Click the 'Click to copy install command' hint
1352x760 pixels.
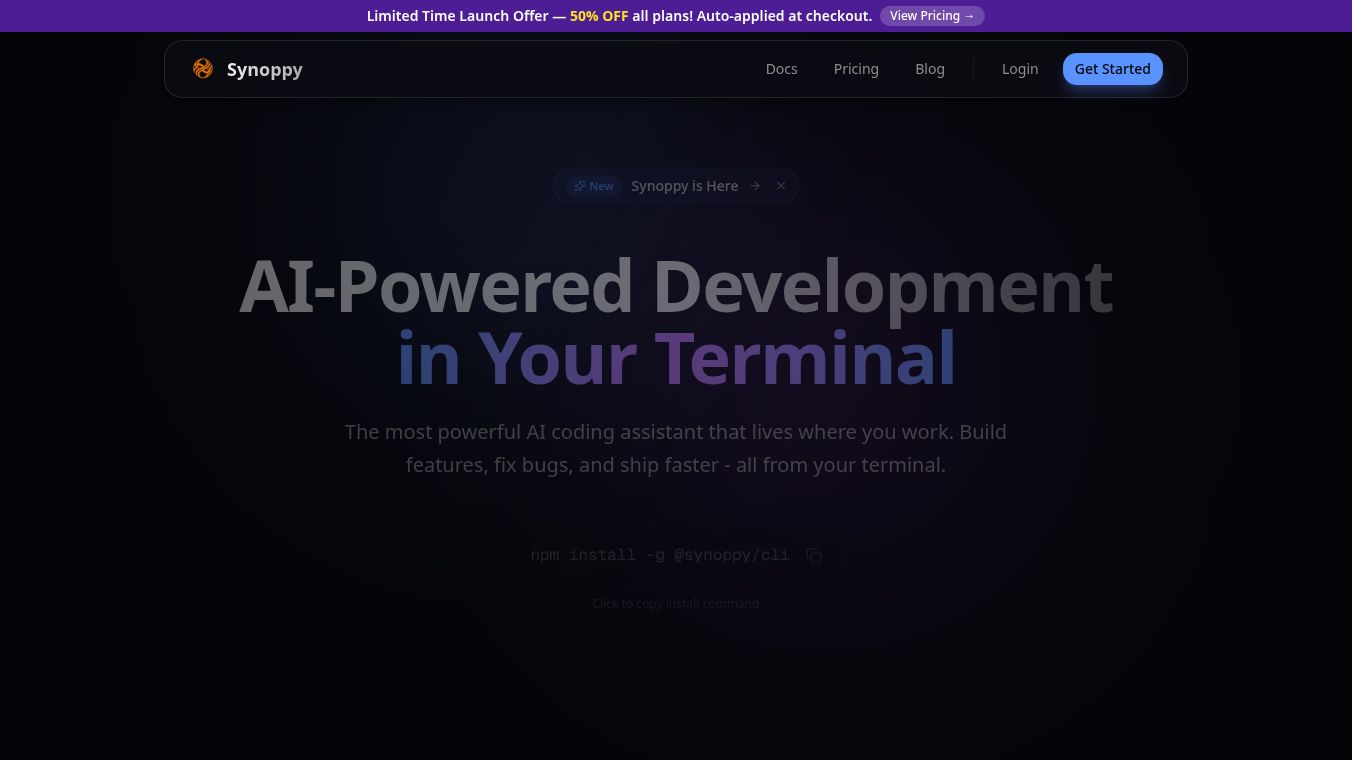pos(676,603)
